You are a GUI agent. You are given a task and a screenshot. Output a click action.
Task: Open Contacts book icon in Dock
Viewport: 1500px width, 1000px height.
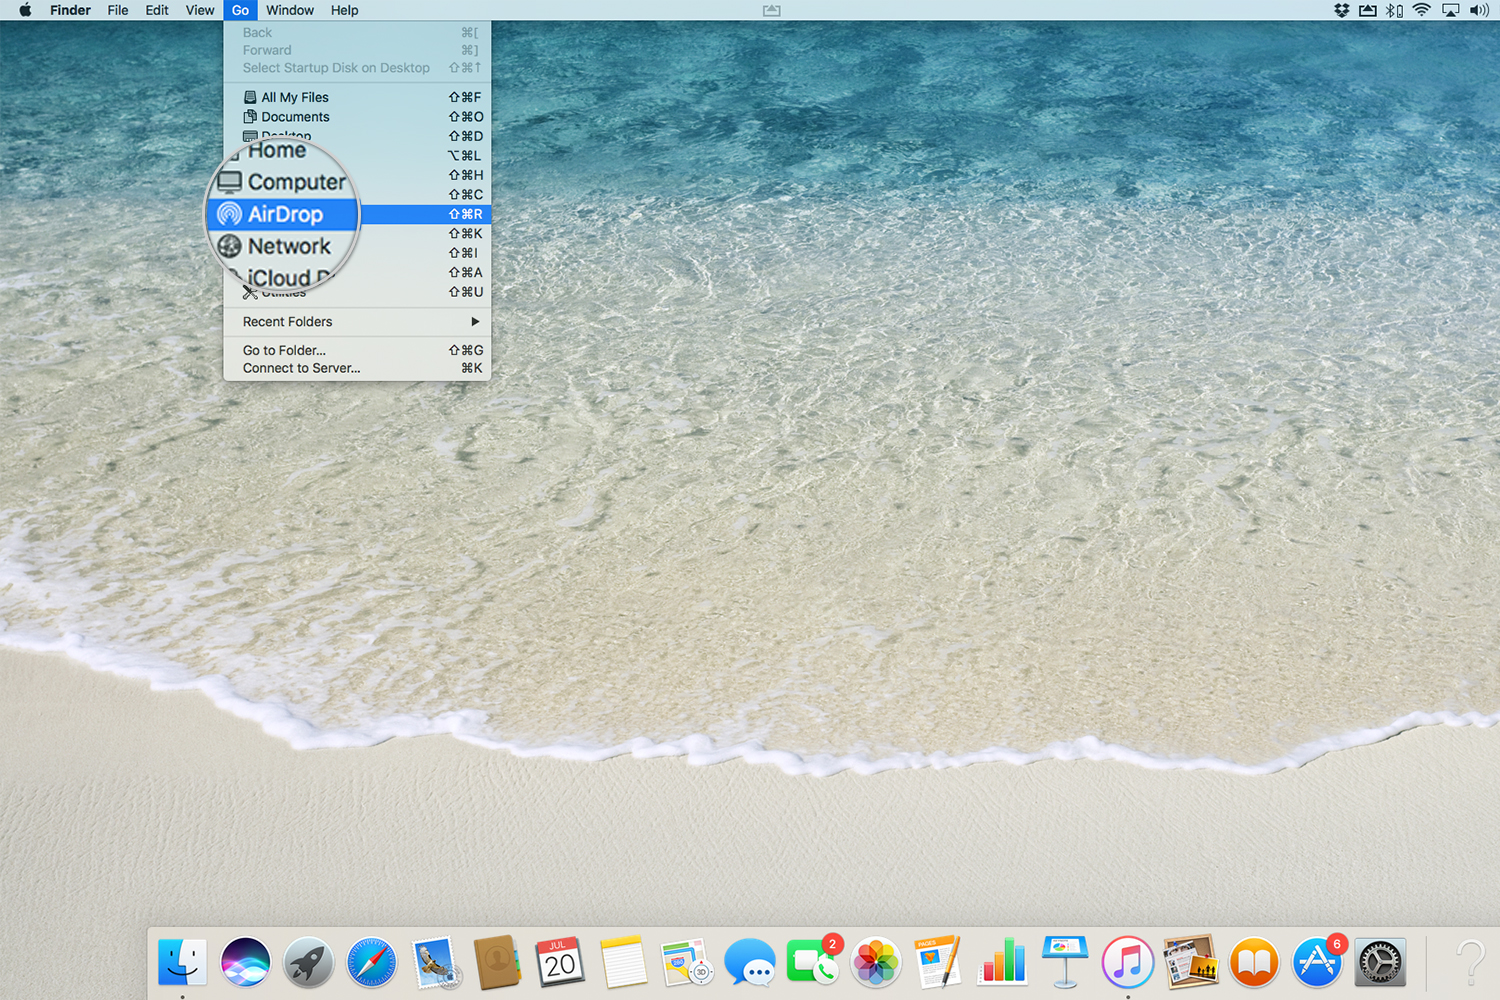(x=497, y=963)
